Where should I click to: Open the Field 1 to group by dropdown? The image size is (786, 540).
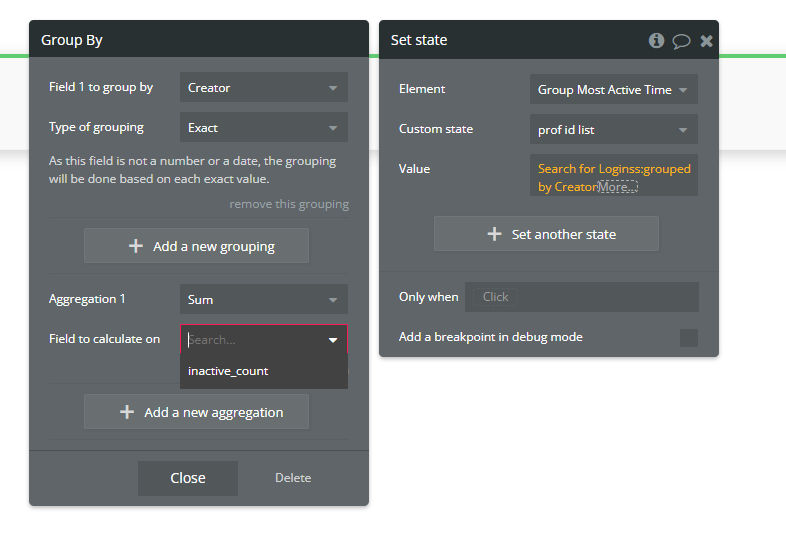[264, 88]
